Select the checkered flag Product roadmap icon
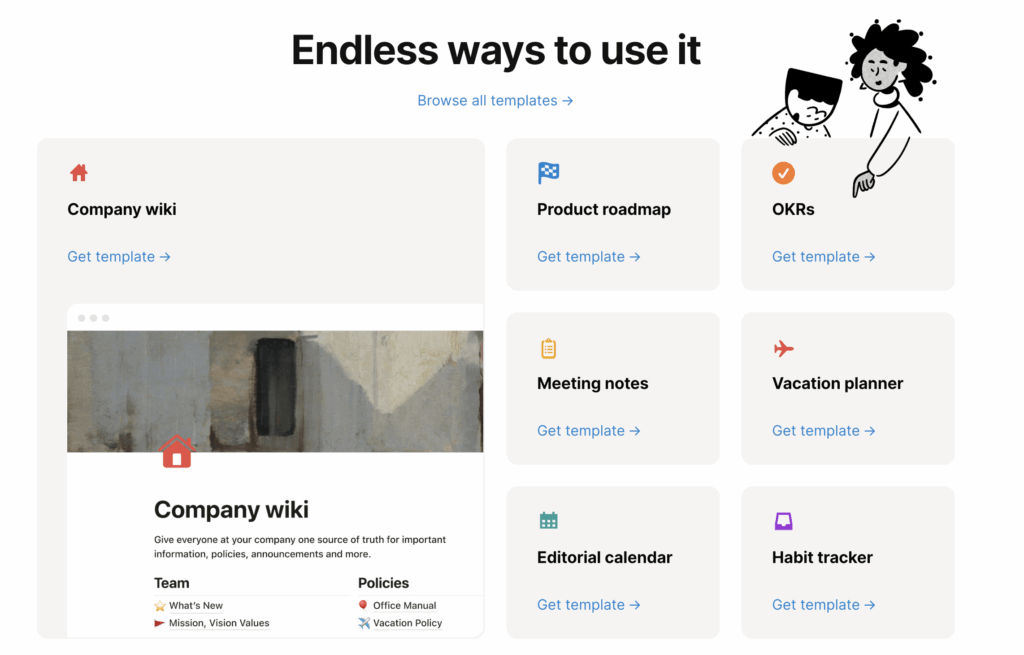Screen dimensions: 1024x655 pyautogui.click(x=548, y=172)
